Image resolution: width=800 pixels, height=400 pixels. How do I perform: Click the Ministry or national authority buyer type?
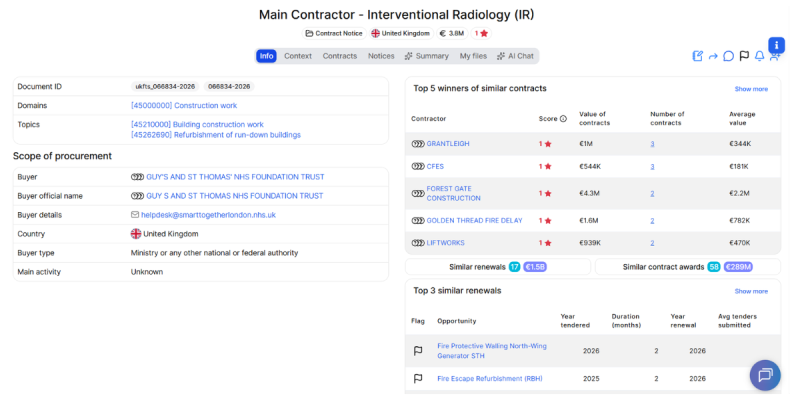[214, 253]
